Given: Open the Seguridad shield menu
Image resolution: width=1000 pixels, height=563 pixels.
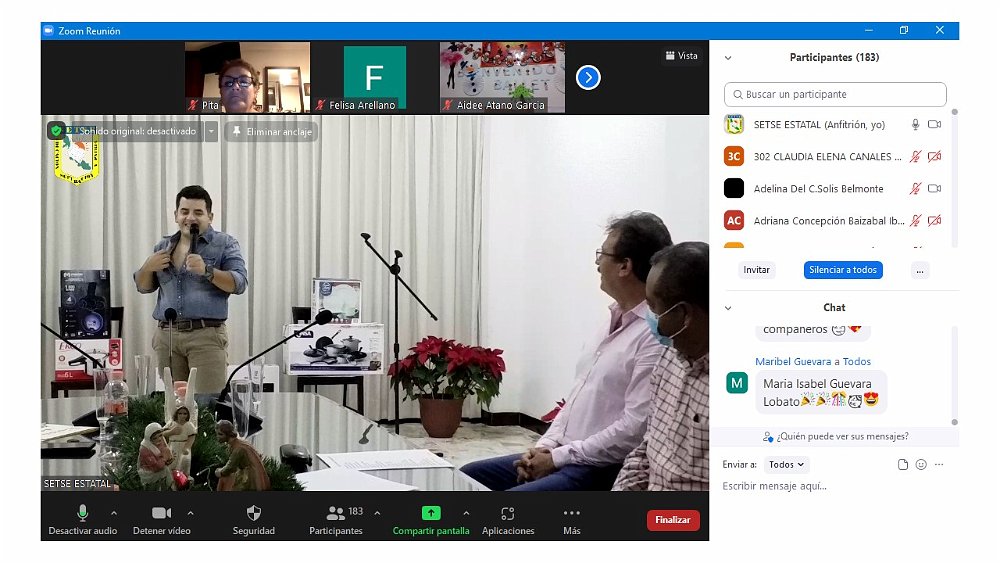Looking at the screenshot, I should tap(253, 513).
